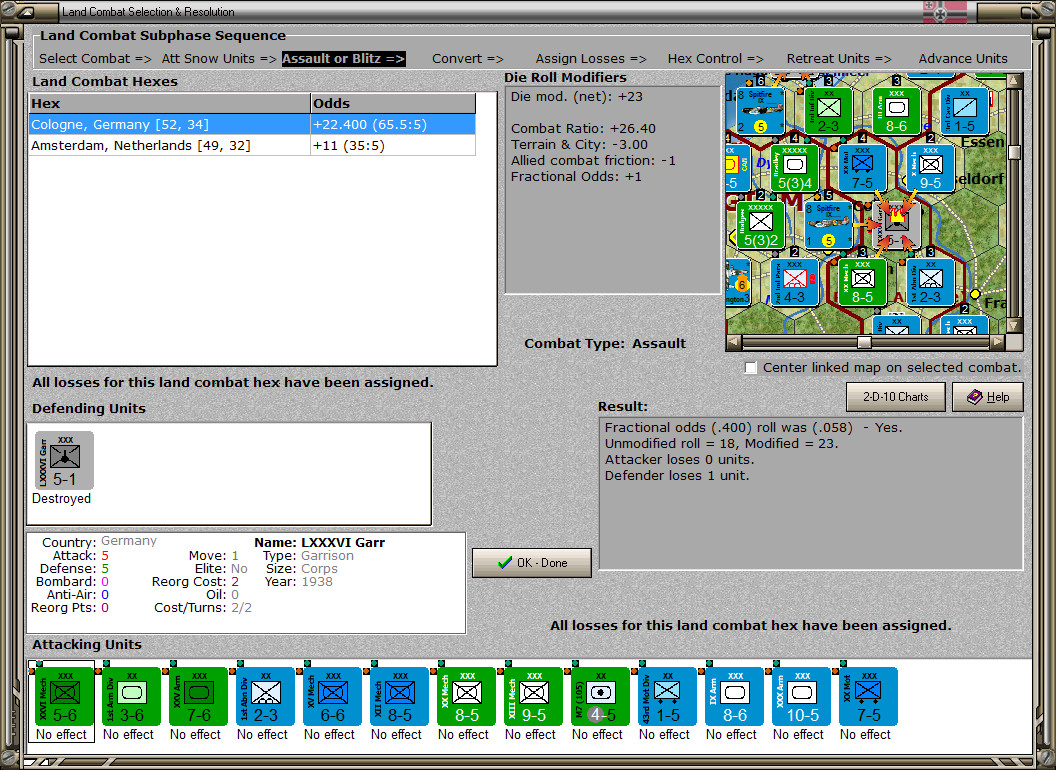Click the X Mech 9-5 counter on the map

pos(931,167)
